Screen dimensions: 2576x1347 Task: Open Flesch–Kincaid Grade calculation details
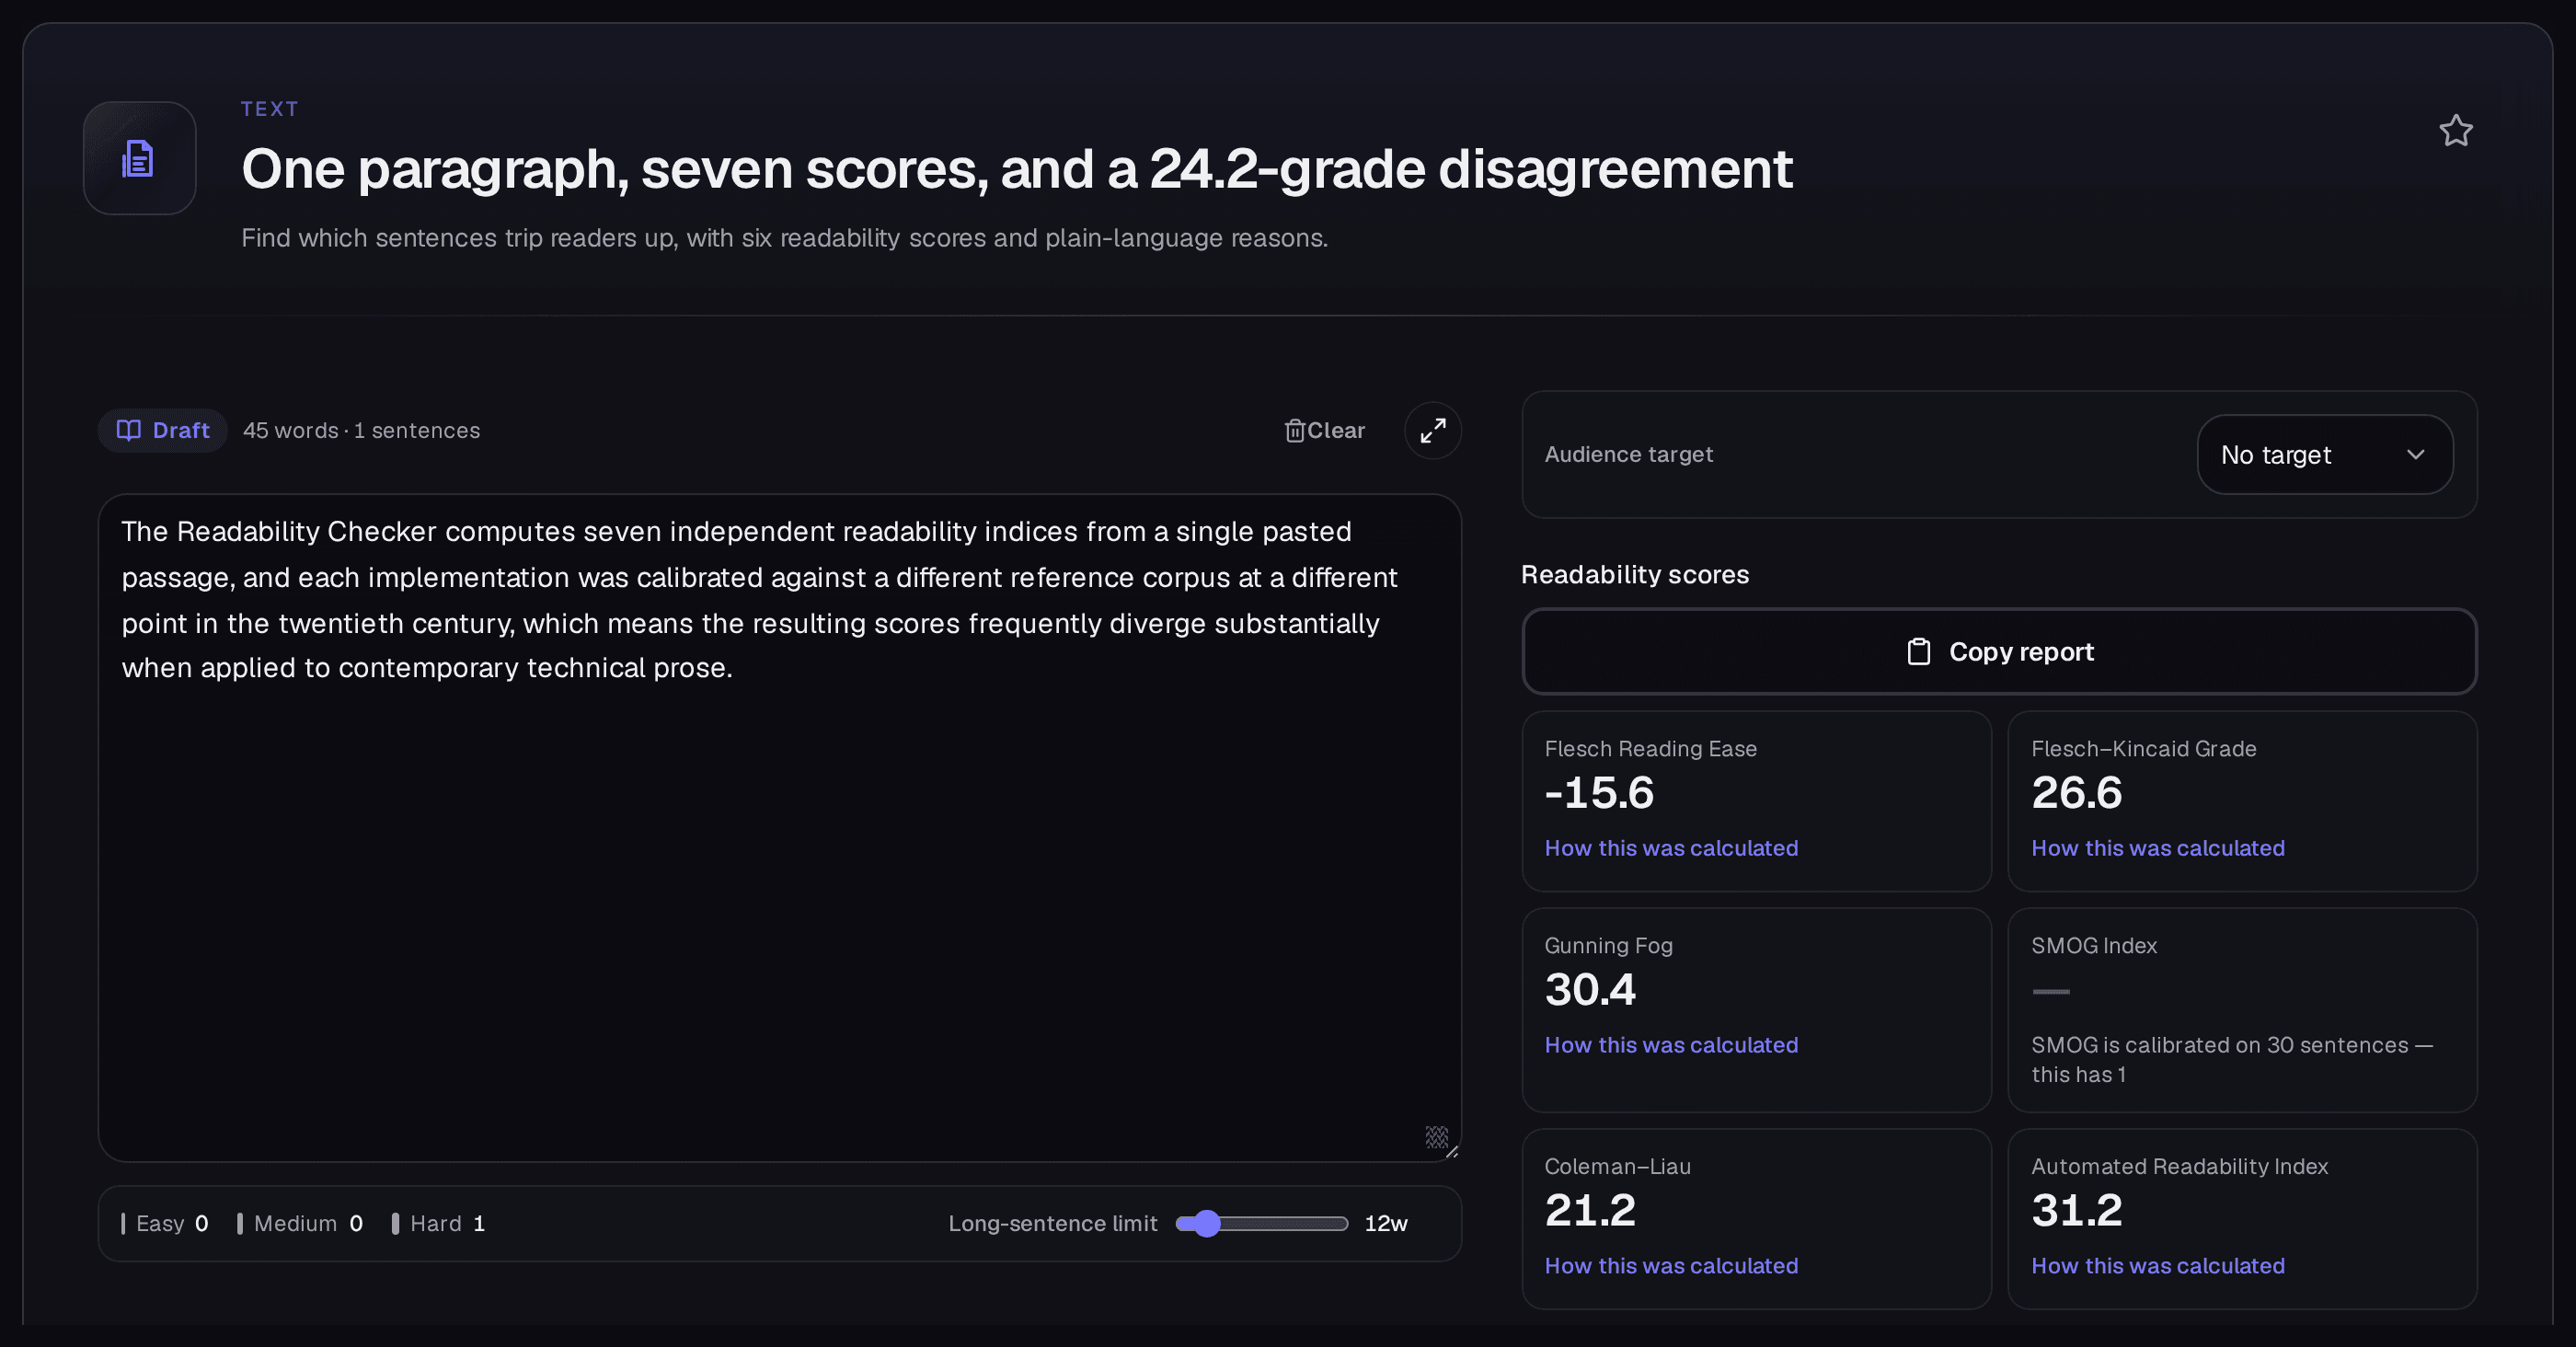point(2157,848)
